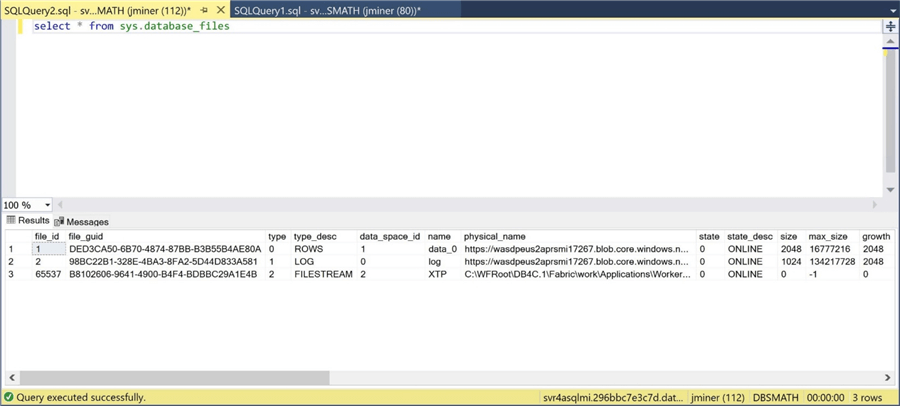The height and width of the screenshot is (406, 900).
Task: Click the growth column header
Action: point(876,236)
